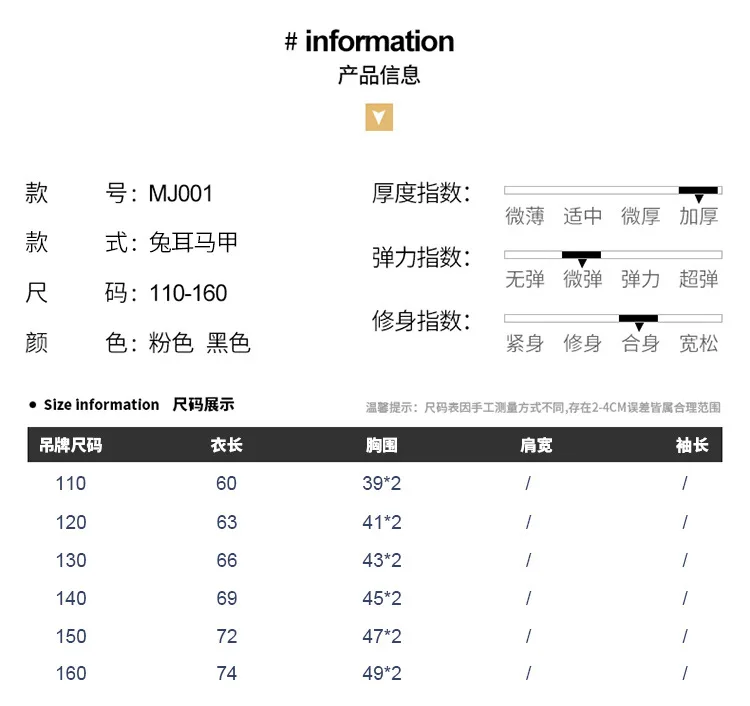Image resolution: width=750 pixels, height=706 pixels.
Task: Click the model number MJ001
Action: (180, 194)
